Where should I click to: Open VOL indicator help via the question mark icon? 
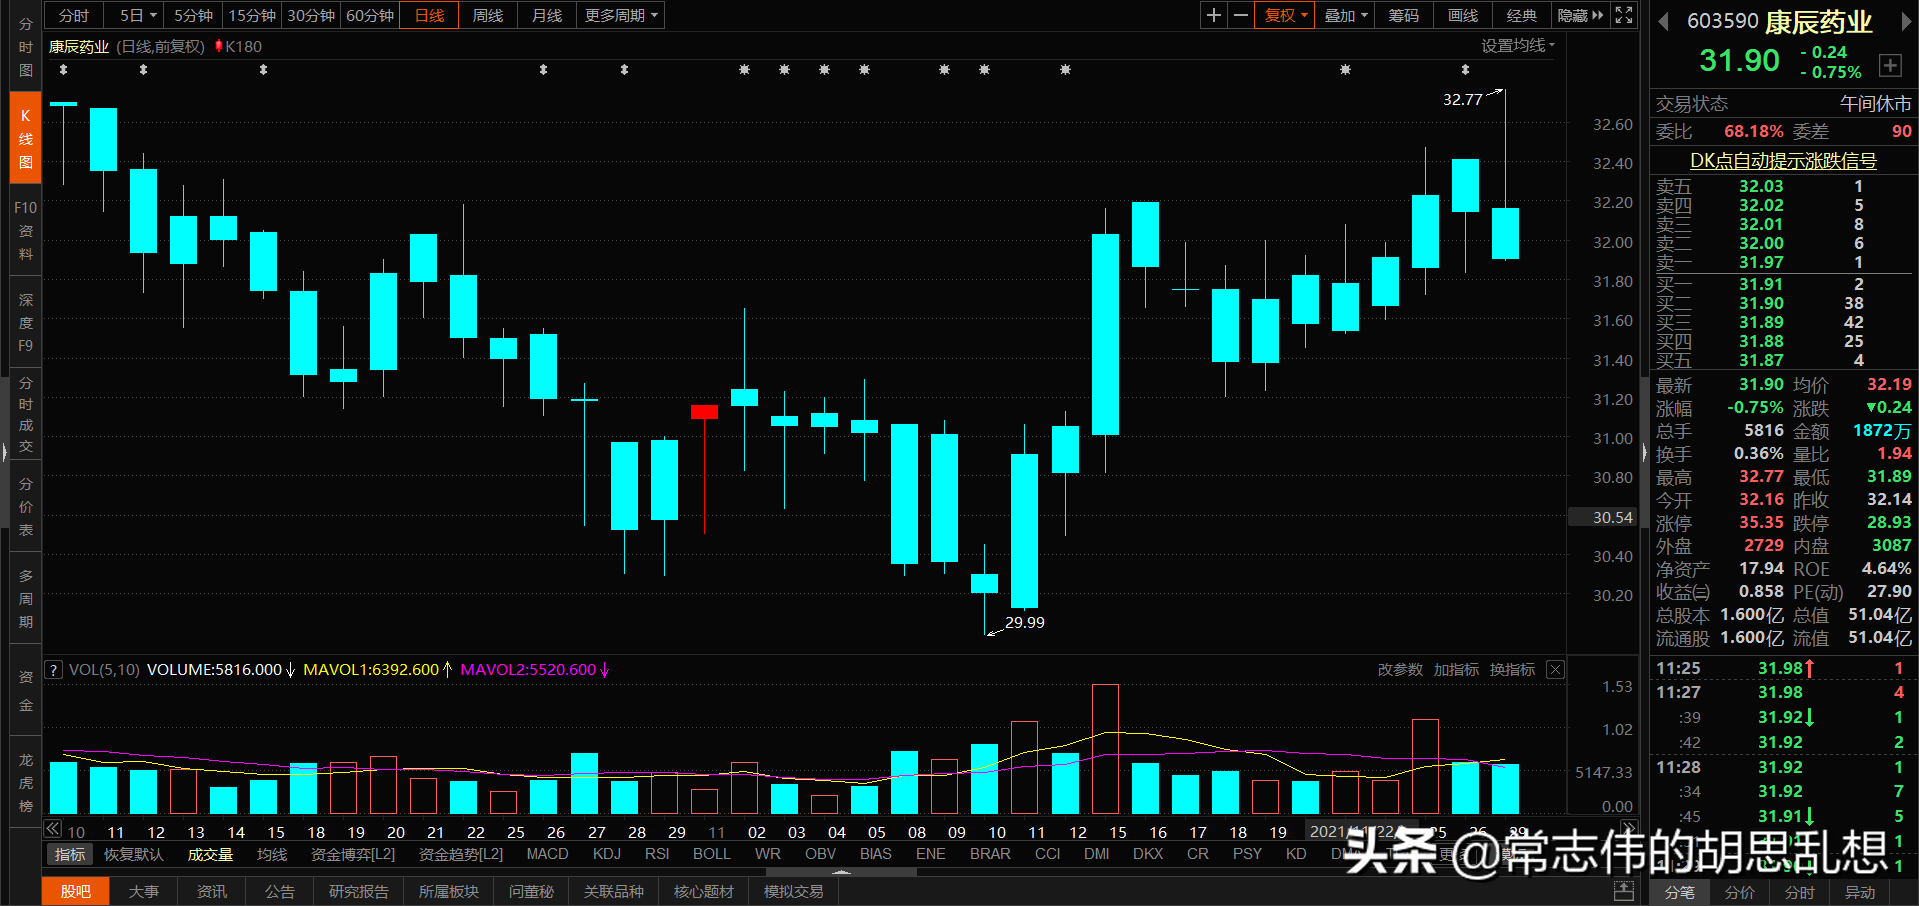pyautogui.click(x=53, y=669)
